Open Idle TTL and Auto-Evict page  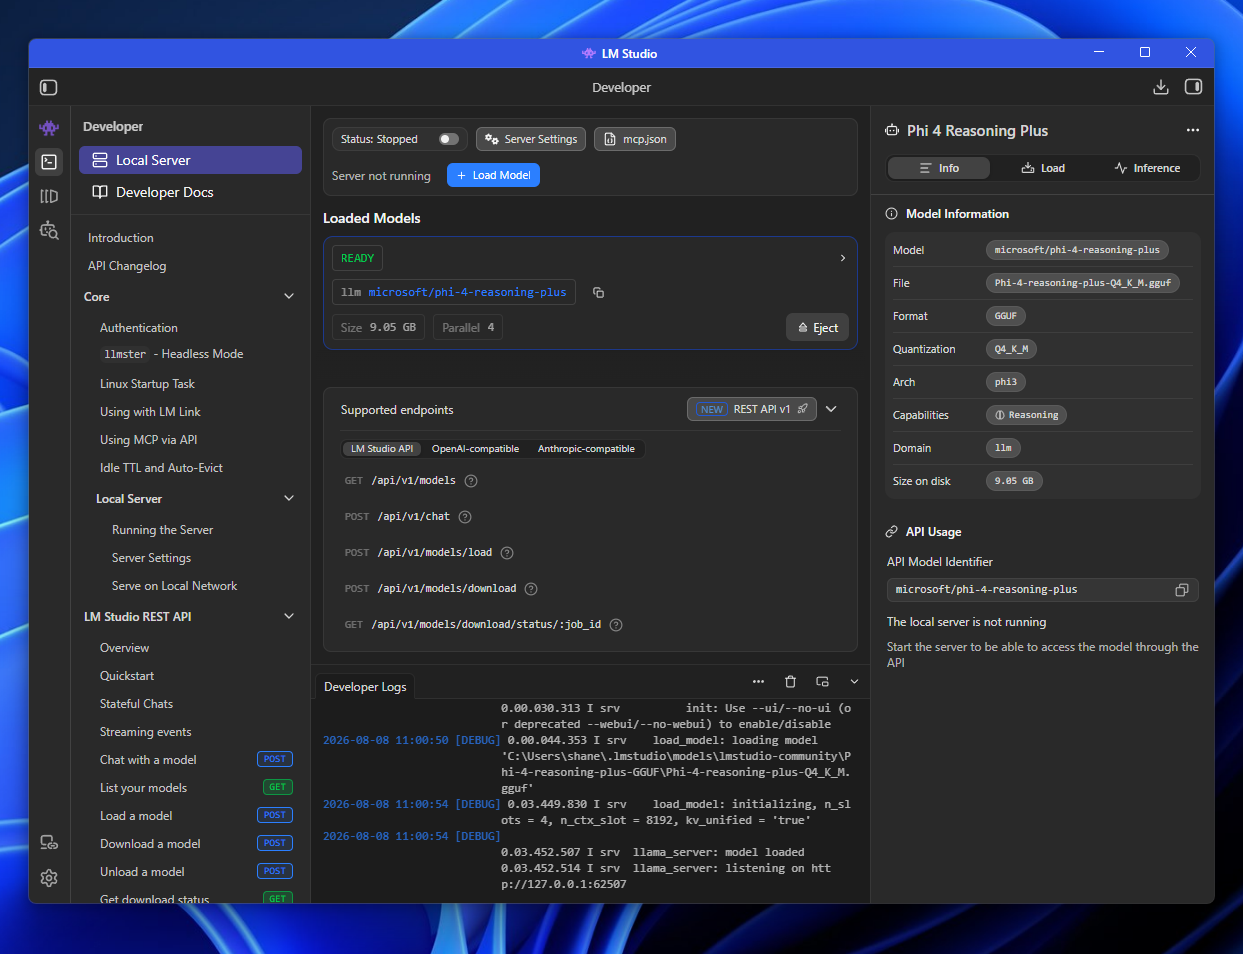(x=161, y=468)
